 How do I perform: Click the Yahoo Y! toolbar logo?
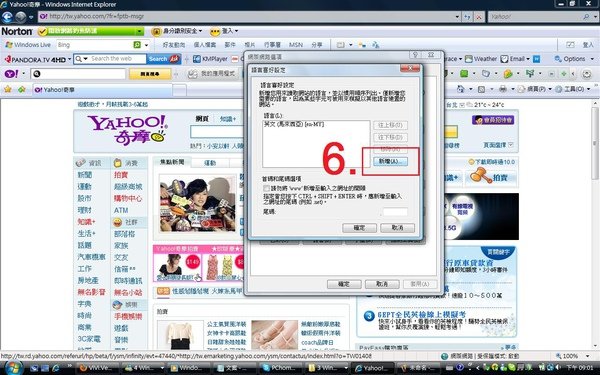coord(11,73)
